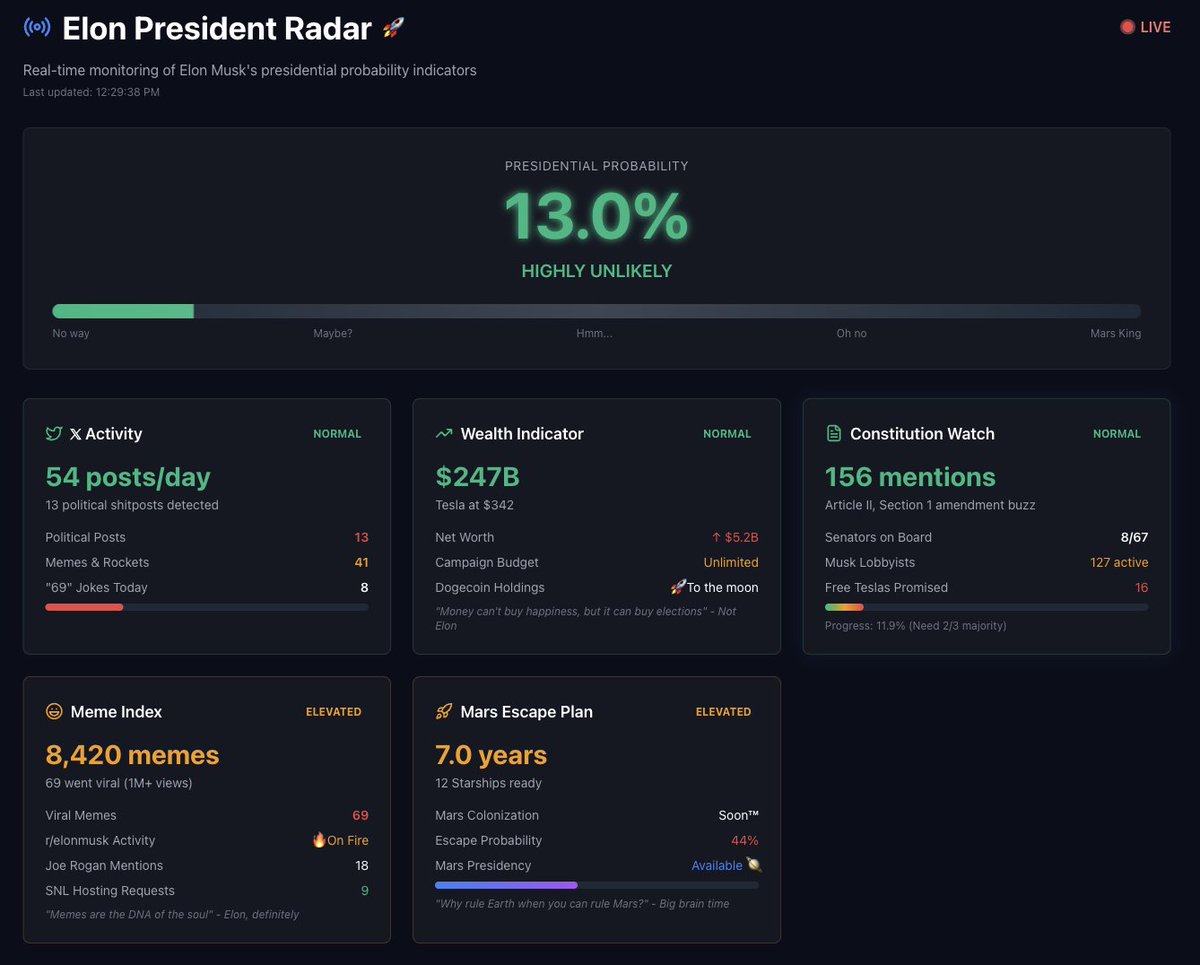
Task: Click the planet emoji after Available
Action: tap(753, 865)
